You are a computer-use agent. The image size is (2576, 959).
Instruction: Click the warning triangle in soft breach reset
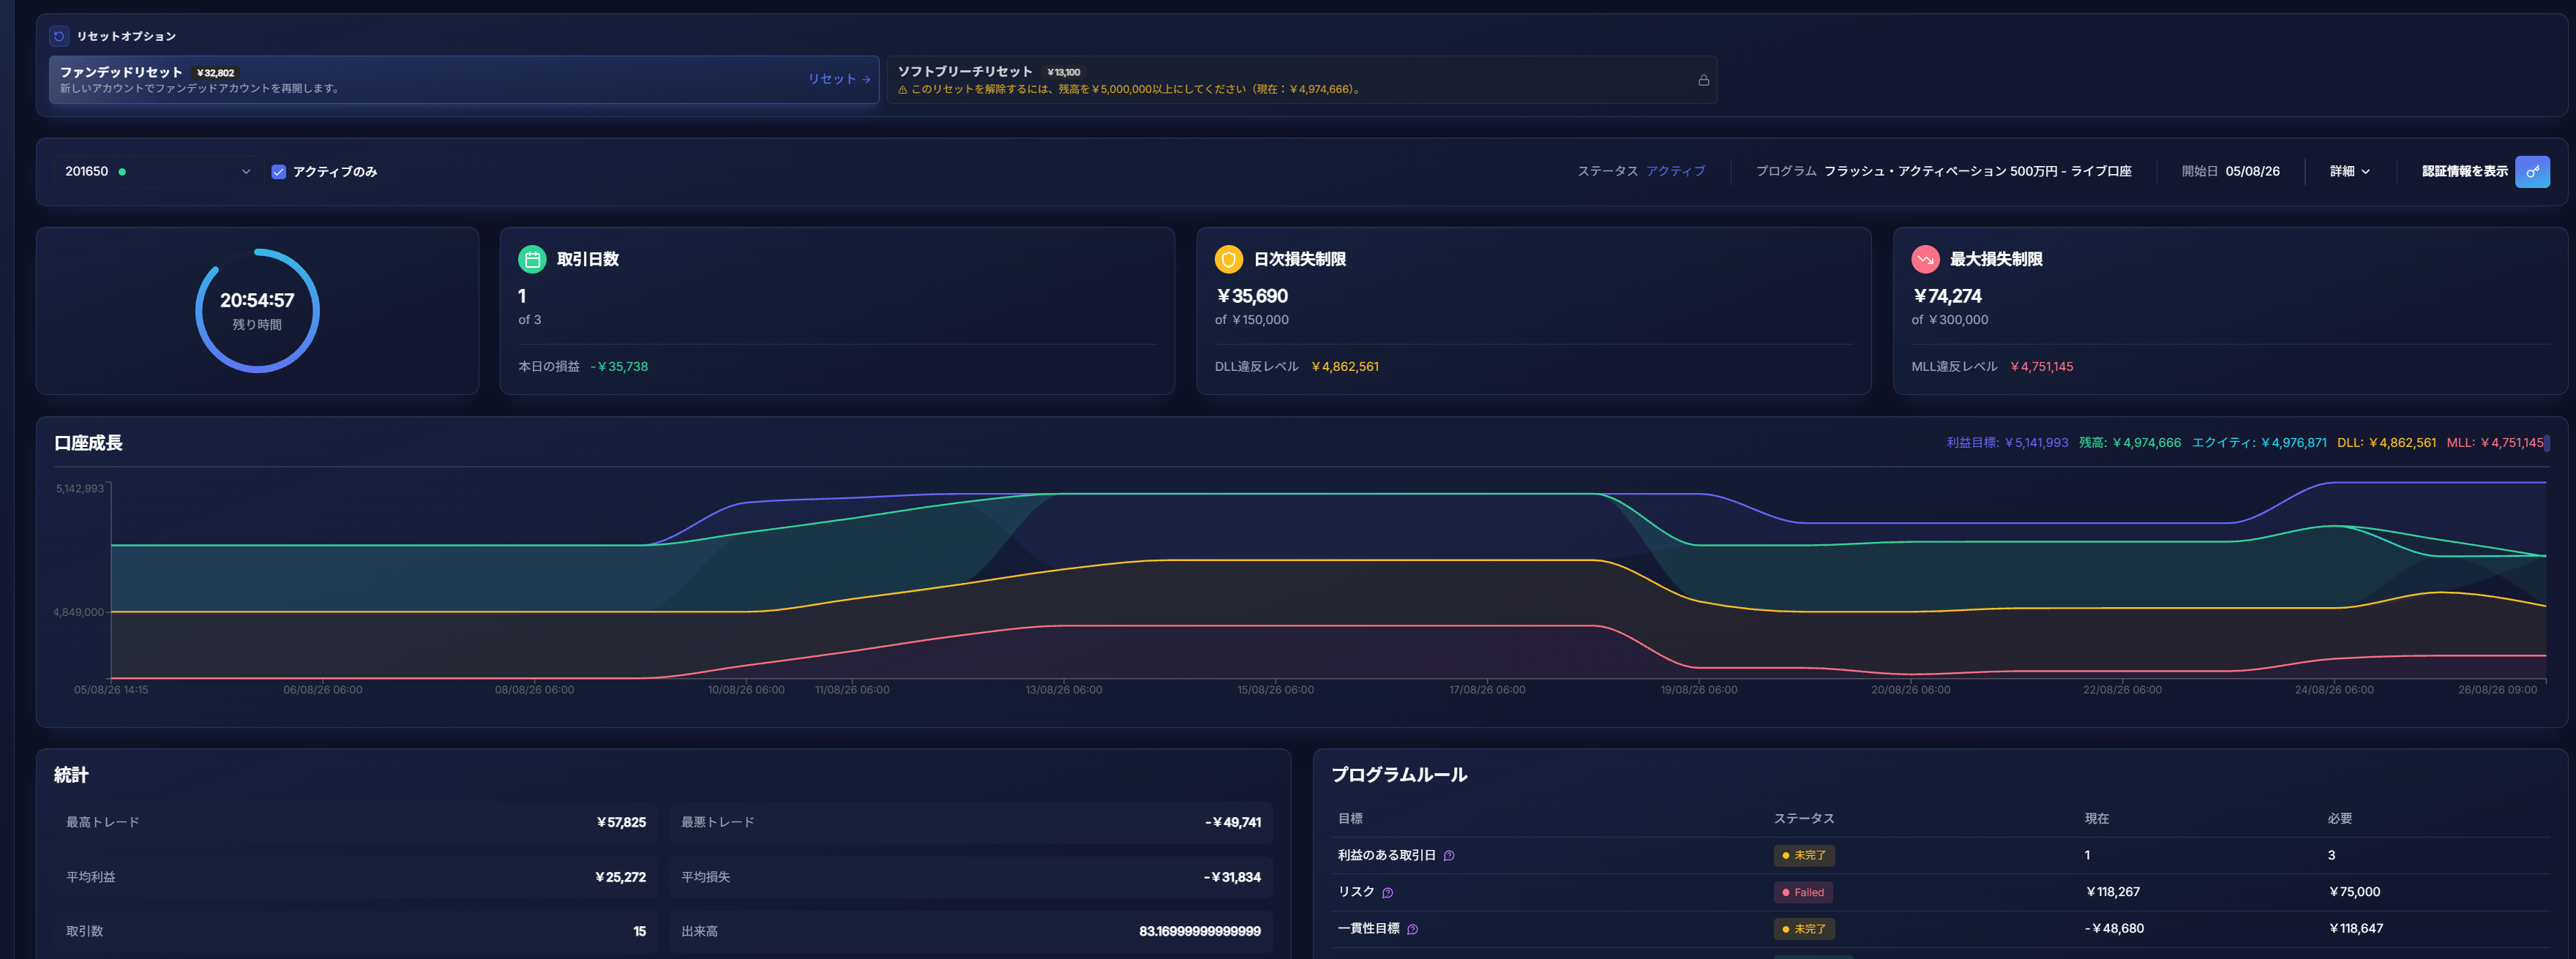pos(902,89)
